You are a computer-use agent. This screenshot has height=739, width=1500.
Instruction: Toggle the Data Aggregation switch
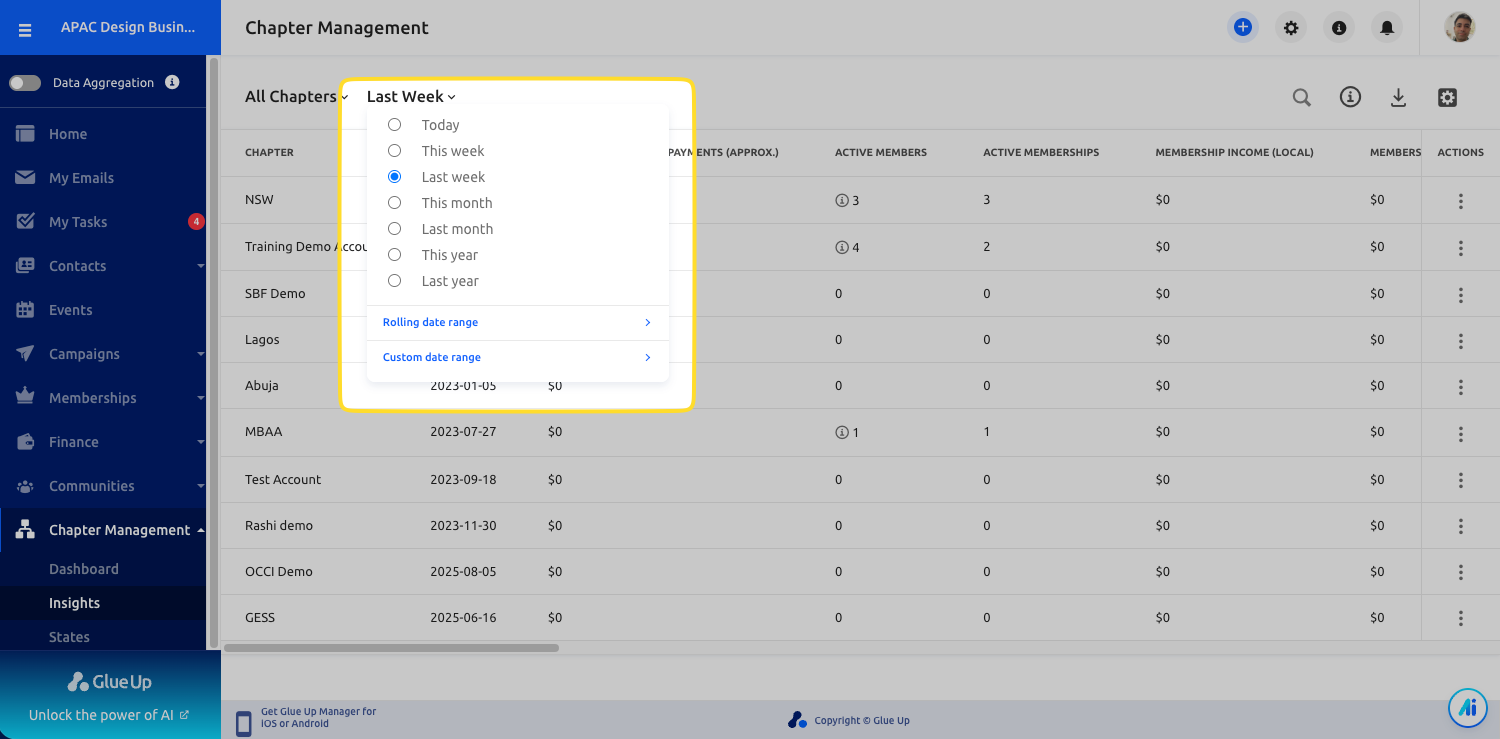pos(25,83)
